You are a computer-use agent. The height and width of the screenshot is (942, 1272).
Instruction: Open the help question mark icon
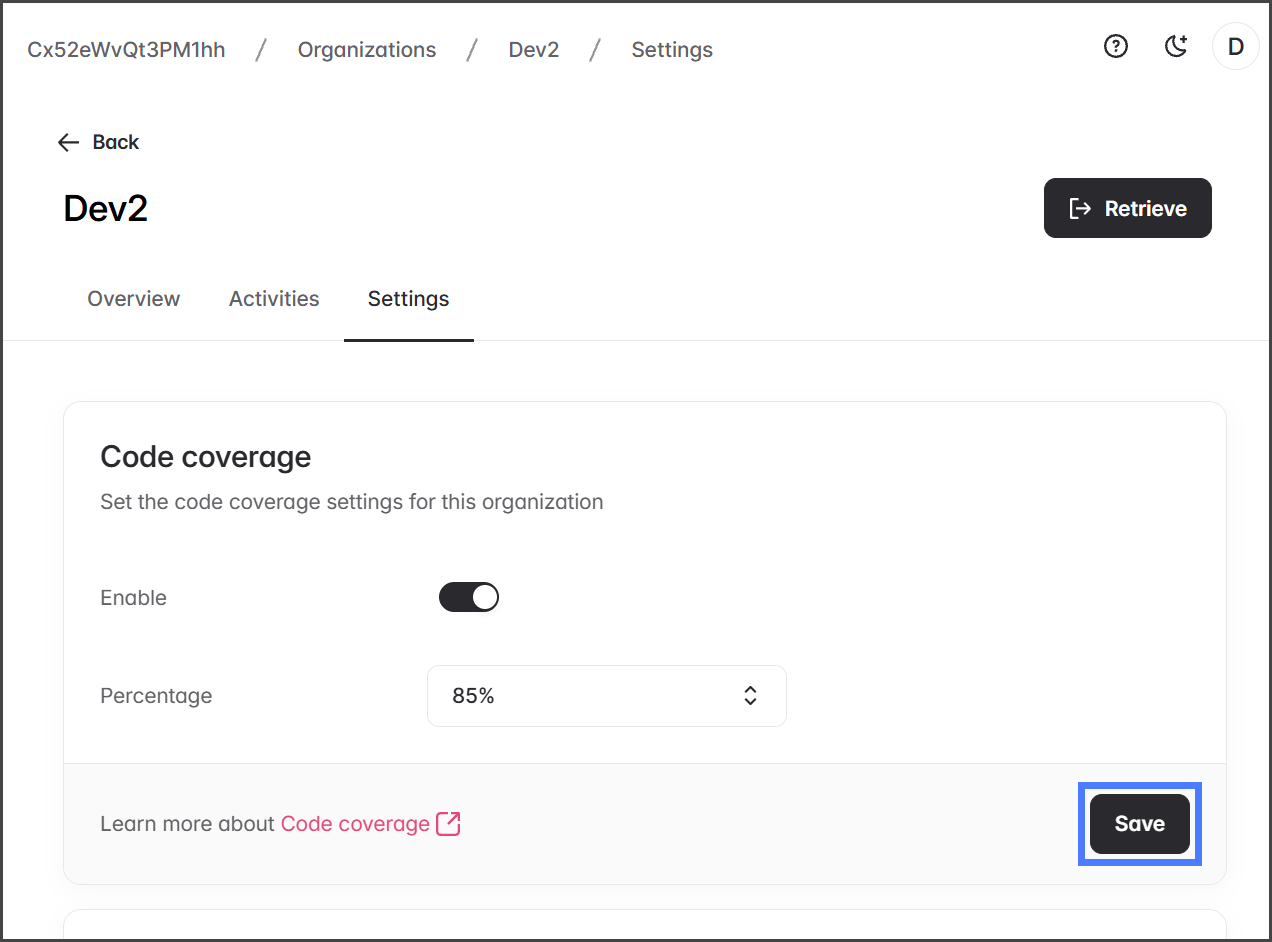tap(1115, 46)
